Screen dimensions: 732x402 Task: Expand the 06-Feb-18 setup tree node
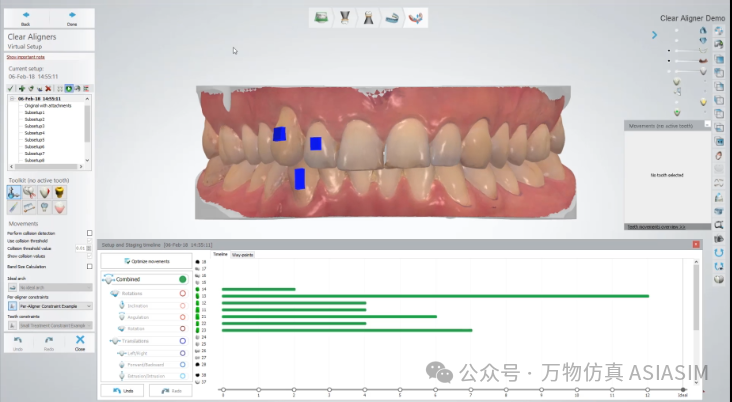pos(10,99)
